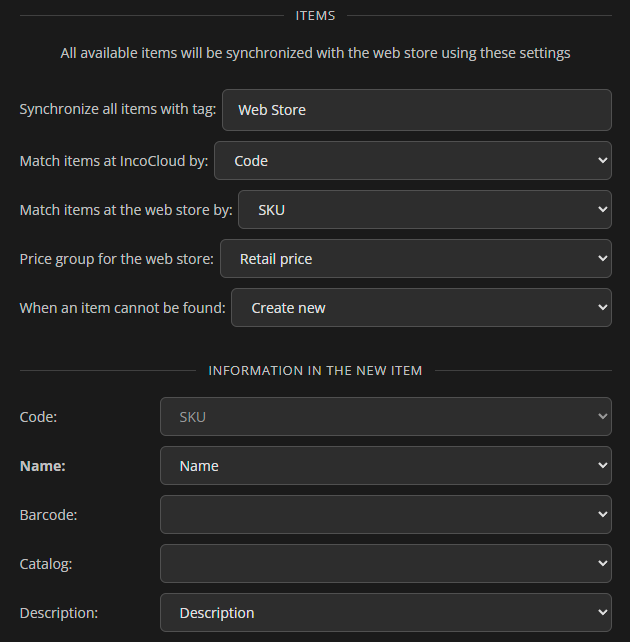
Task: Click the 'Synchronize all items with tag:' label
Action: point(118,109)
